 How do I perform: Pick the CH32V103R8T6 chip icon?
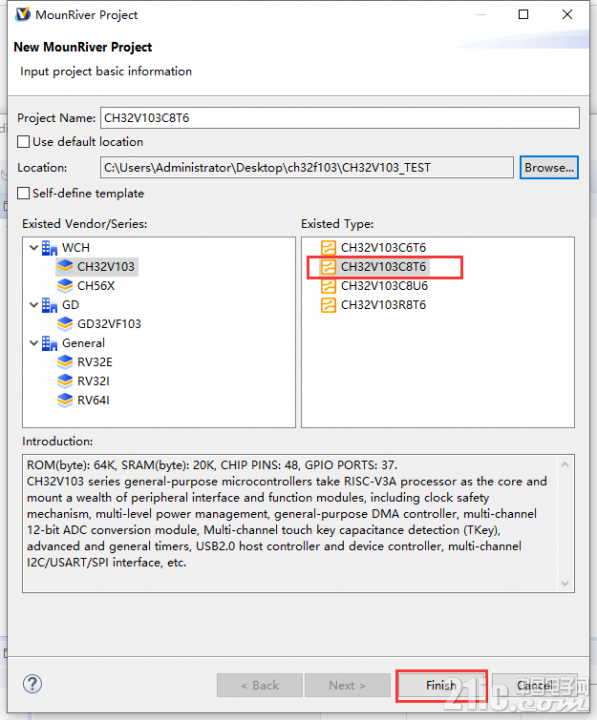pos(328,305)
